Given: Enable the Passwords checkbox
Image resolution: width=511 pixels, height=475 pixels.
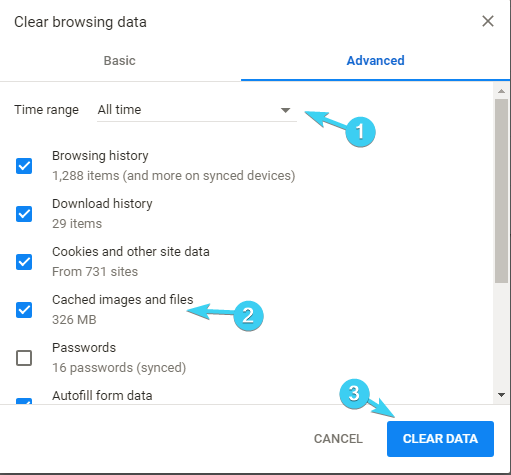Looking at the screenshot, I should [24, 358].
